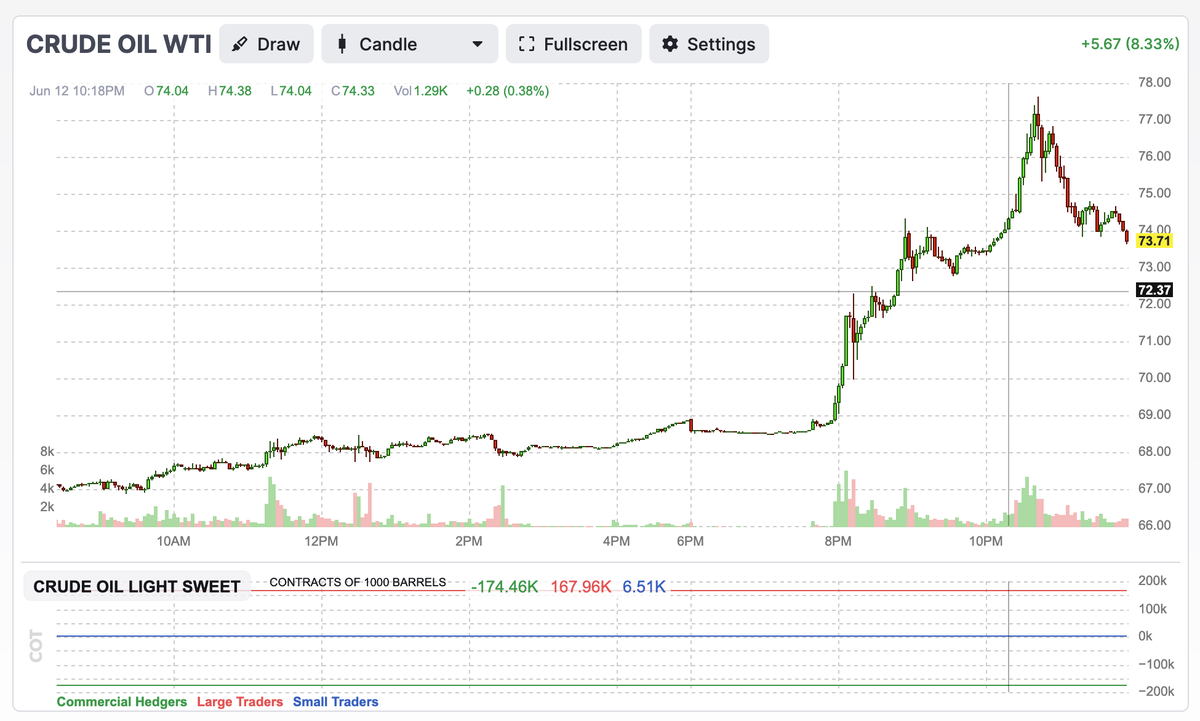Click the Commercial Hedgers legend label
Viewport: 1200px width, 721px height.
[x=122, y=702]
